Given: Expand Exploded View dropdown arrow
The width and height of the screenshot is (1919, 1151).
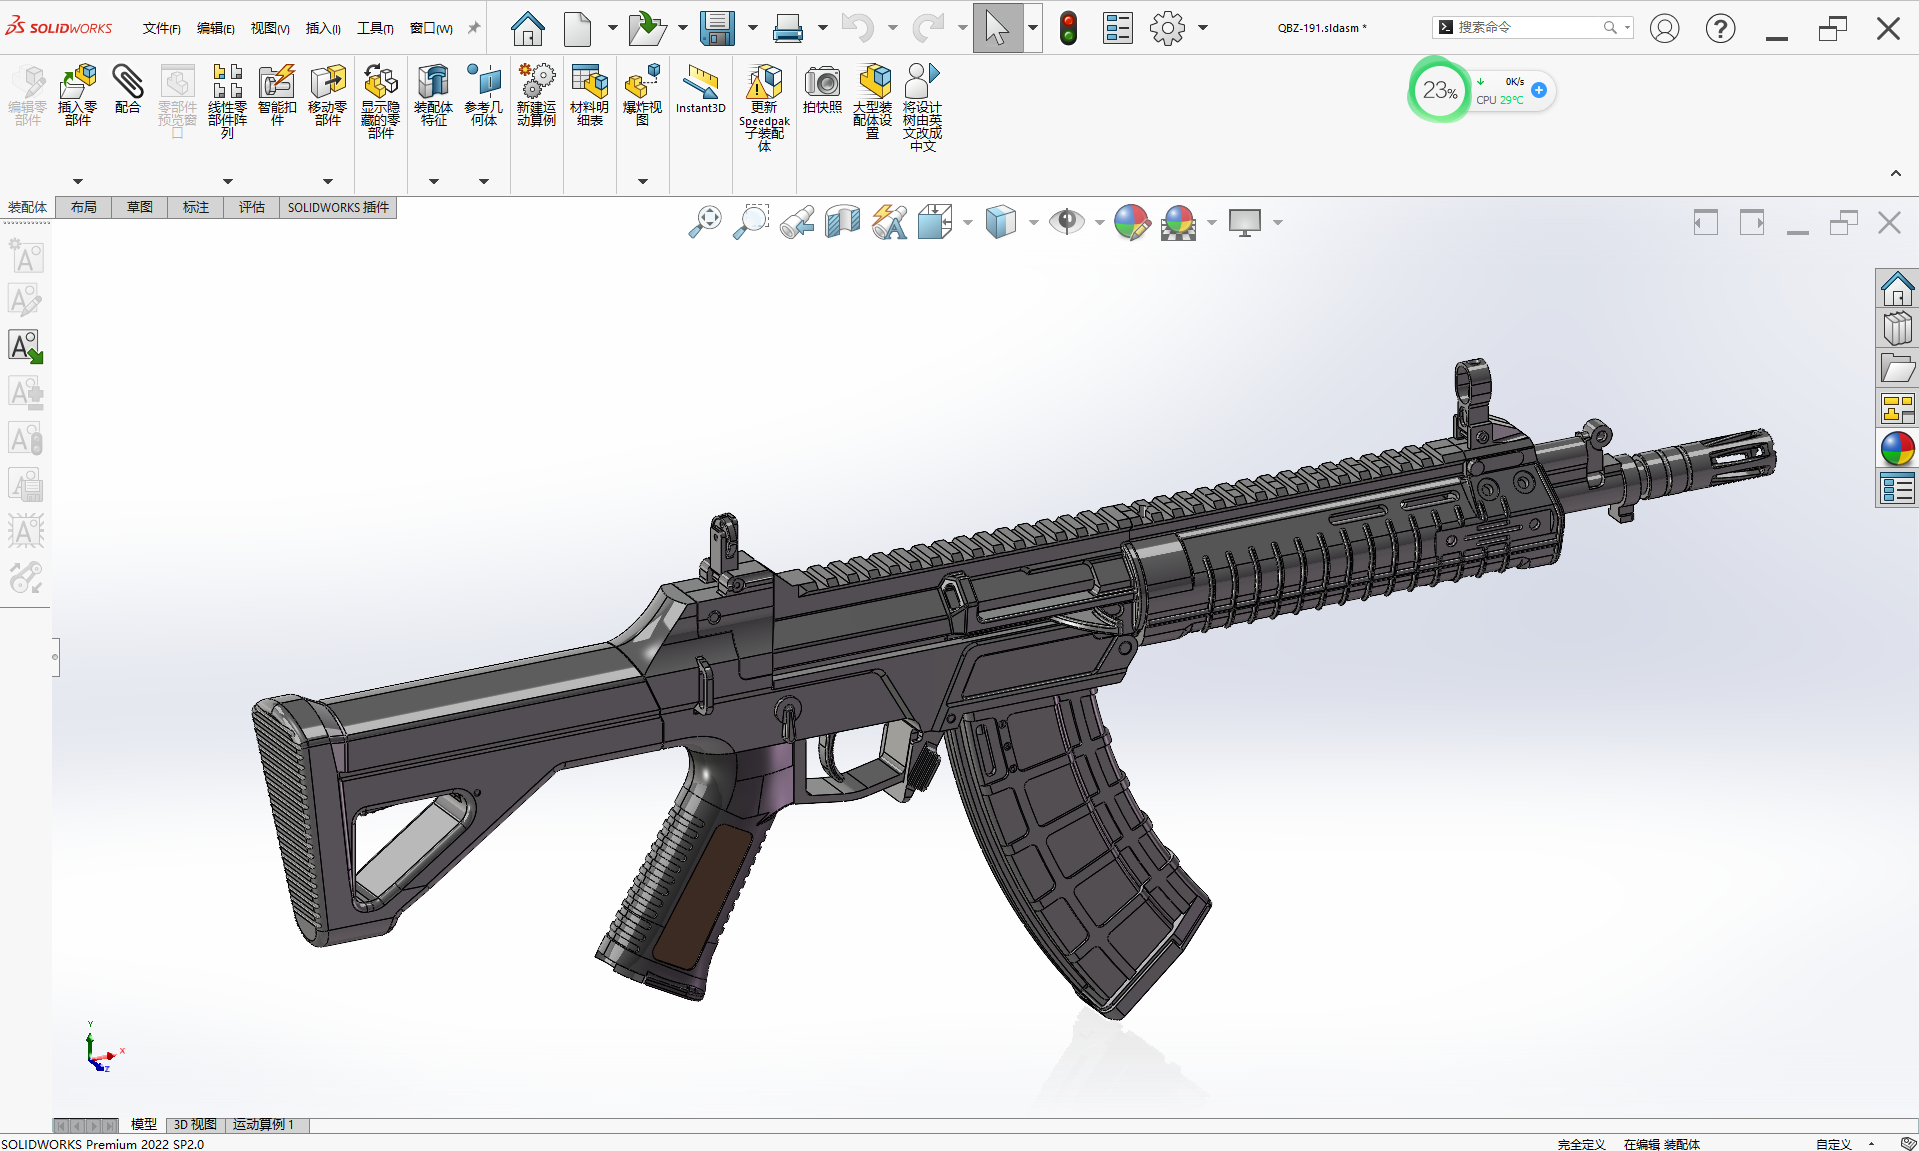Looking at the screenshot, I should pyautogui.click(x=642, y=181).
